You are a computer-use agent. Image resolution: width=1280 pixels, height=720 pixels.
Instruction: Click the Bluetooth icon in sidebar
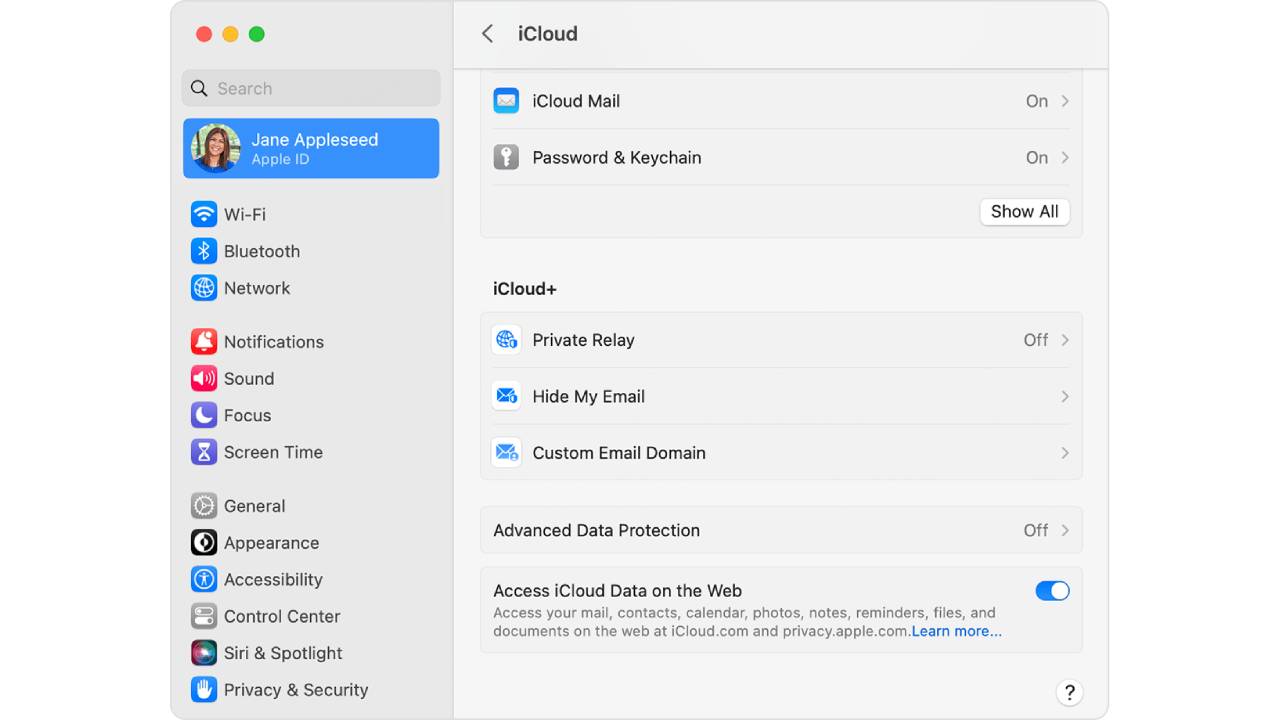(204, 251)
